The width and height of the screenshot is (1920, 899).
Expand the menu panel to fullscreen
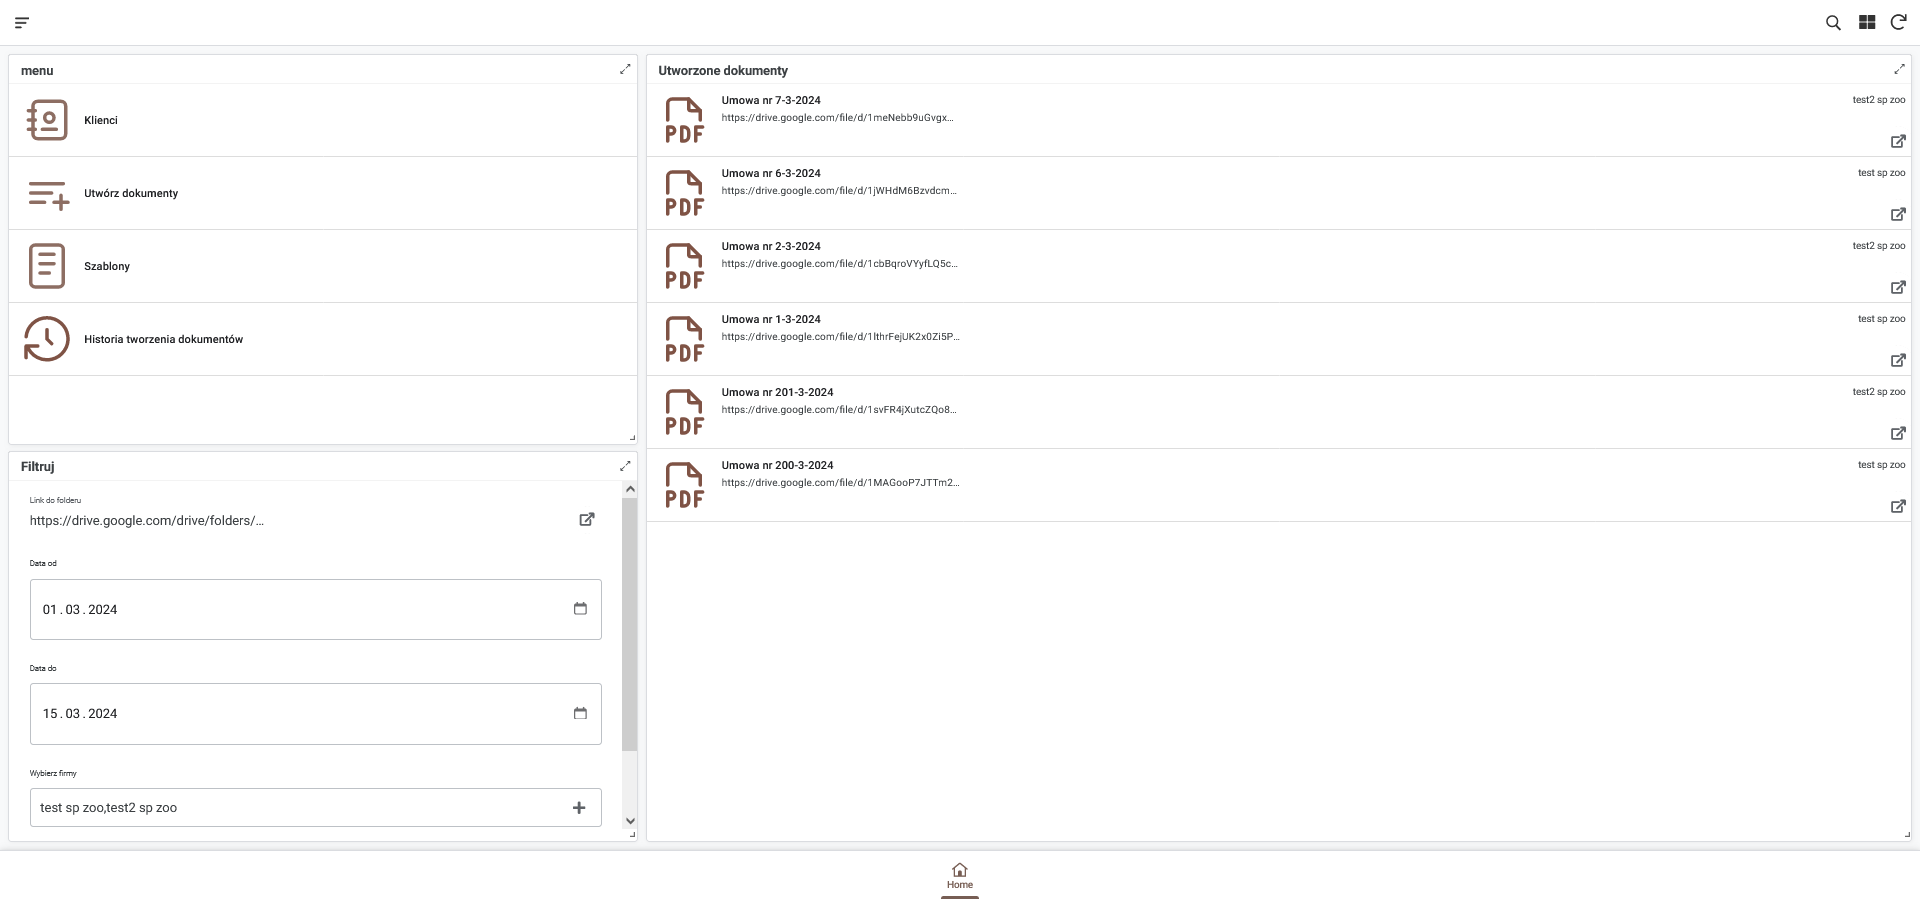(625, 69)
